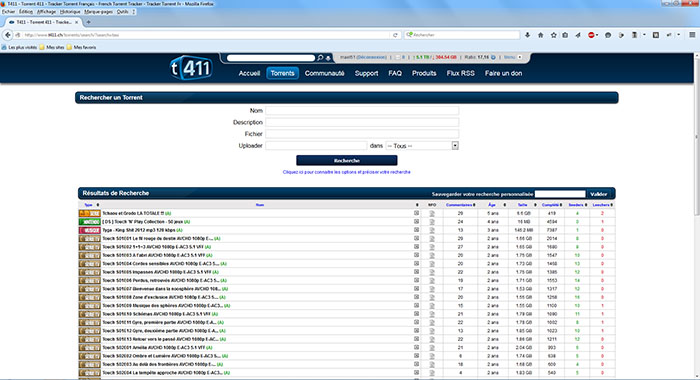Sort results by Type column arrows
Image resolution: width=700 pixels, height=380 pixels.
coord(98,205)
